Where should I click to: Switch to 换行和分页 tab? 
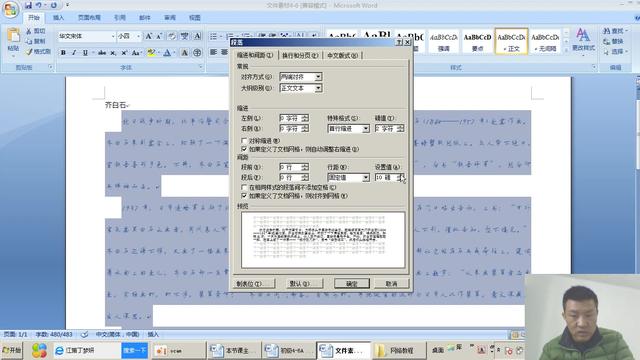[x=300, y=55]
